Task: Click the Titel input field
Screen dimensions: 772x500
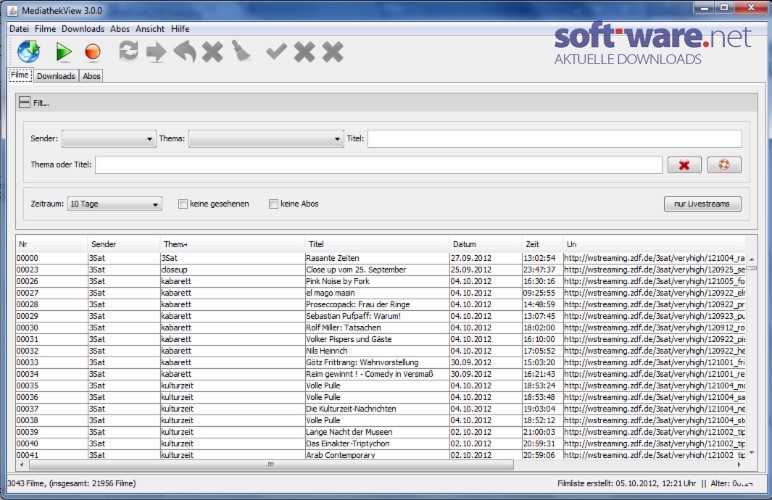Action: [x=554, y=139]
